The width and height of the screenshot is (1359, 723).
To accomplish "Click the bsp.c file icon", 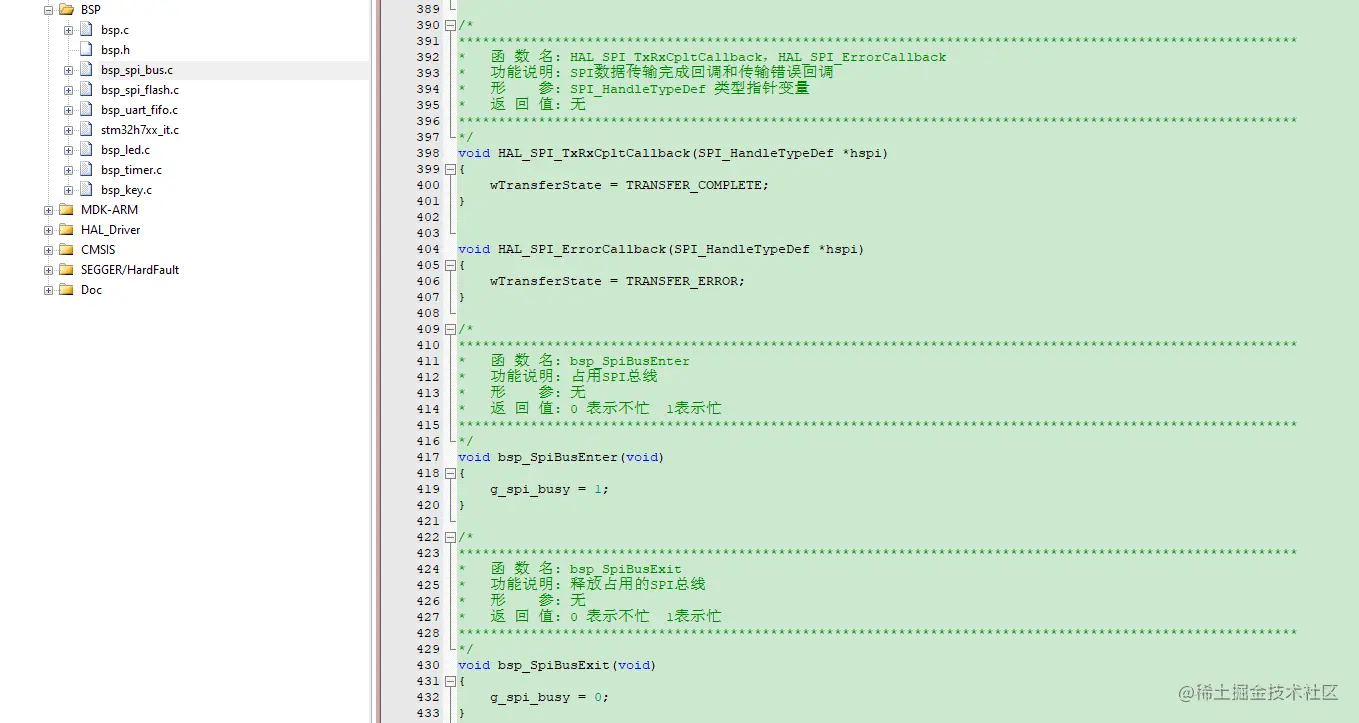I will click(86, 30).
